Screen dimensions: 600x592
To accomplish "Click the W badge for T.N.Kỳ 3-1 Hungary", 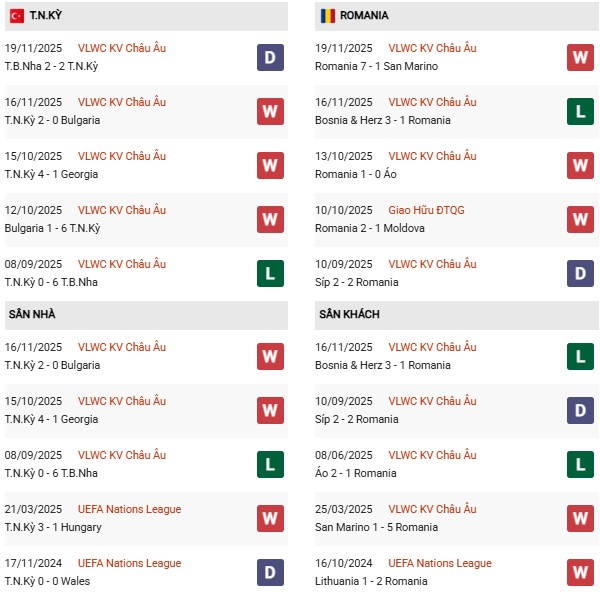I will (x=270, y=518).
